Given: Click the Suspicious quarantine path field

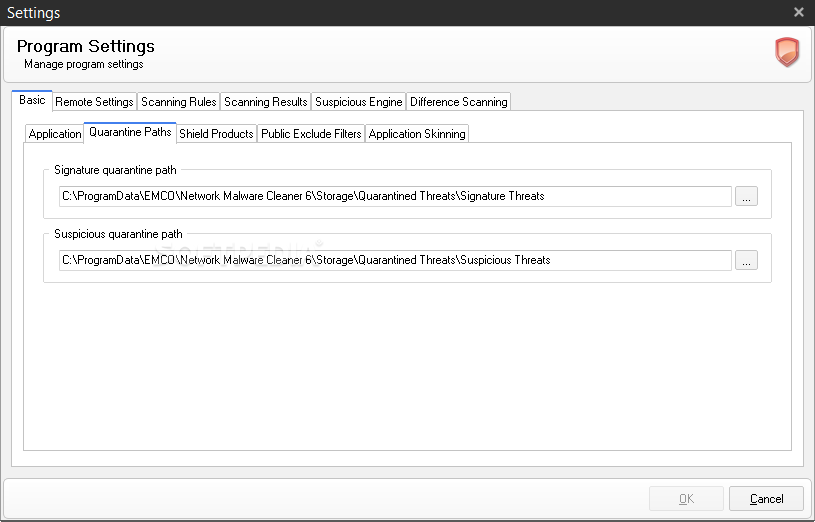Looking at the screenshot, I should (395, 260).
